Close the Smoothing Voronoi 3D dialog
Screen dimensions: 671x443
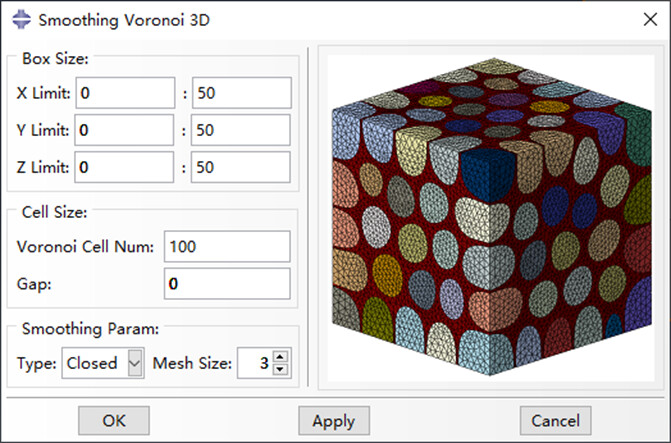point(650,19)
